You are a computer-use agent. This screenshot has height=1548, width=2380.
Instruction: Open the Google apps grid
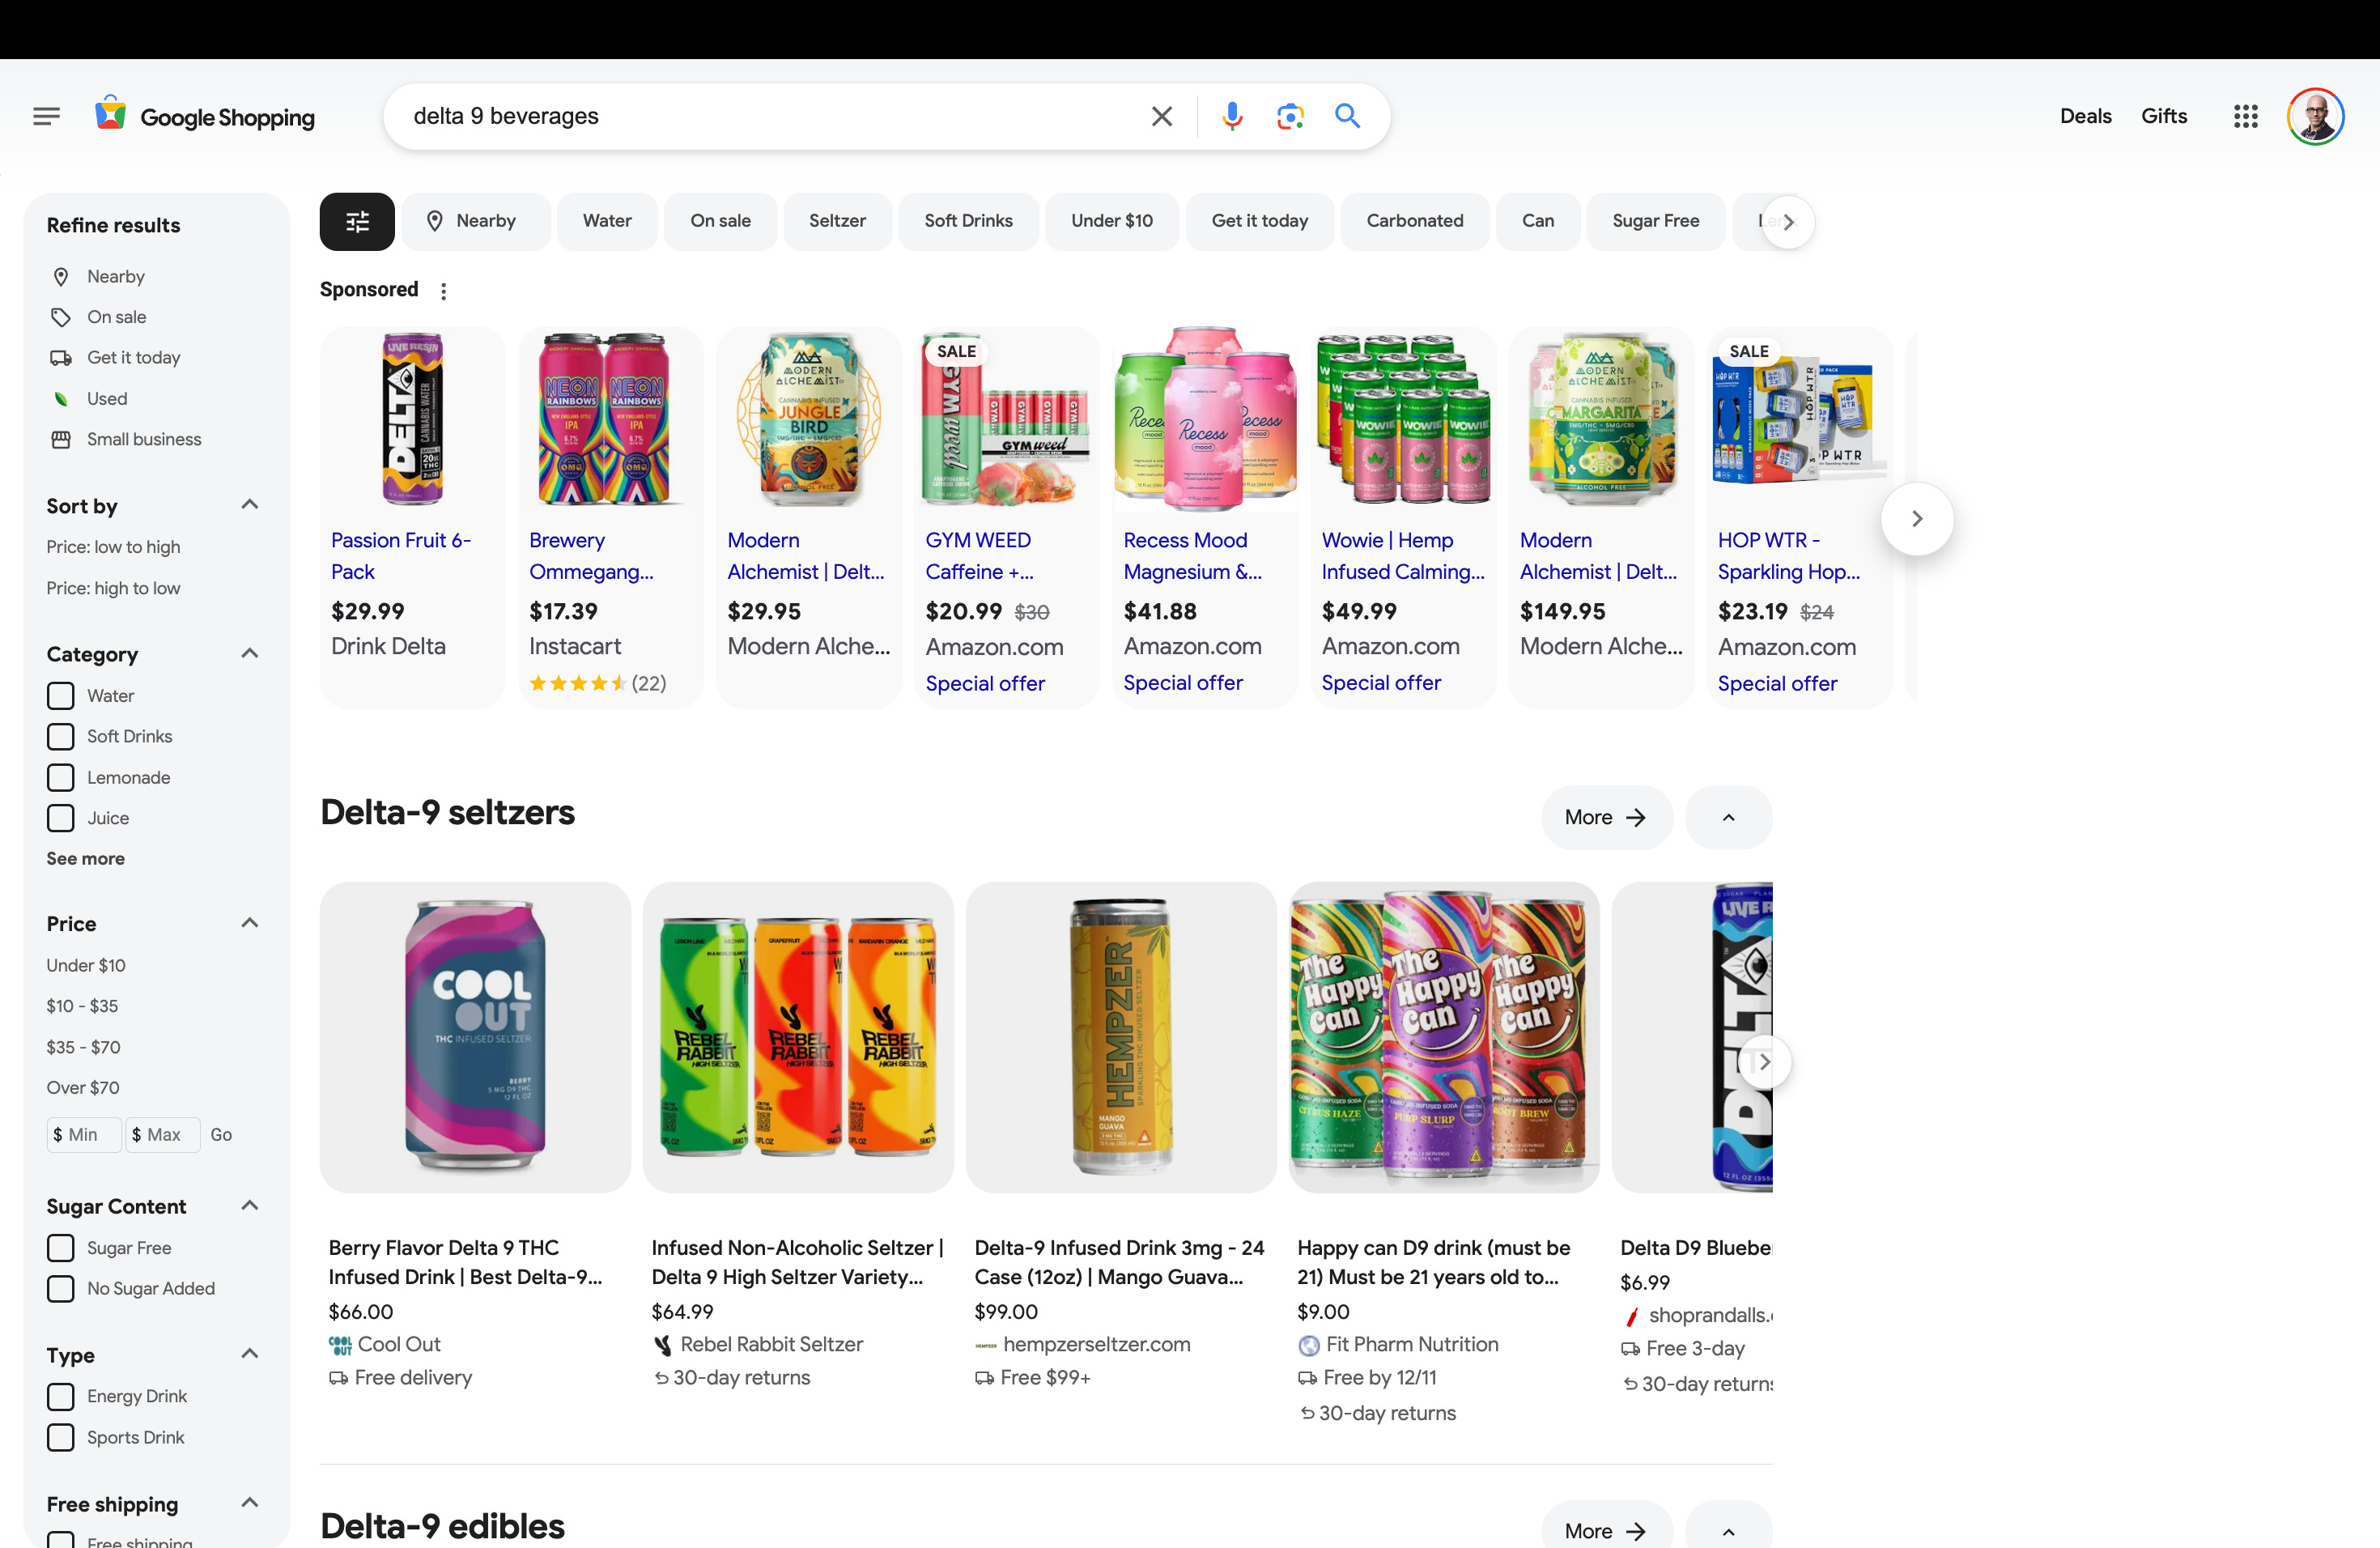click(x=2245, y=117)
